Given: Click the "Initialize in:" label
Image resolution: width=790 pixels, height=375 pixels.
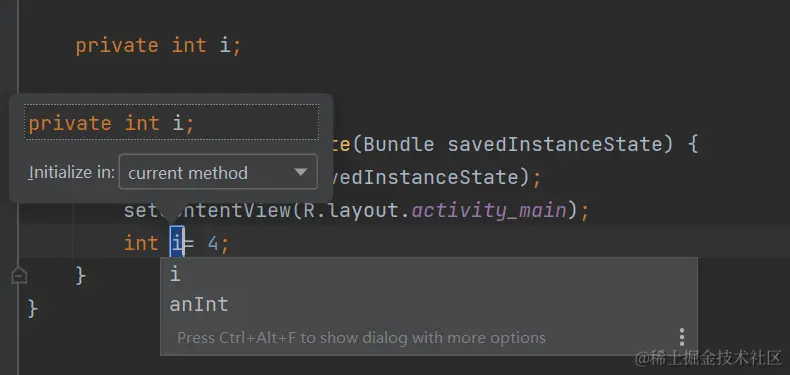Looking at the screenshot, I should point(72,172).
